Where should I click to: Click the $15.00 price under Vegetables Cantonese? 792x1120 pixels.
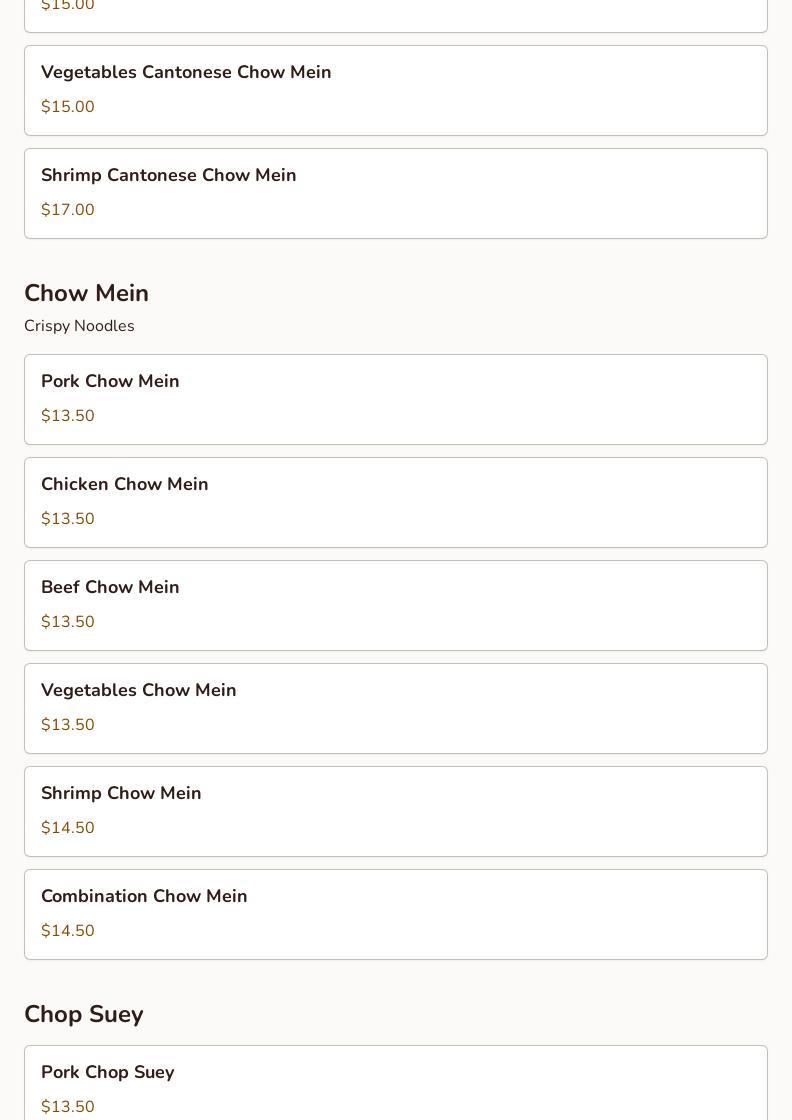[68, 107]
